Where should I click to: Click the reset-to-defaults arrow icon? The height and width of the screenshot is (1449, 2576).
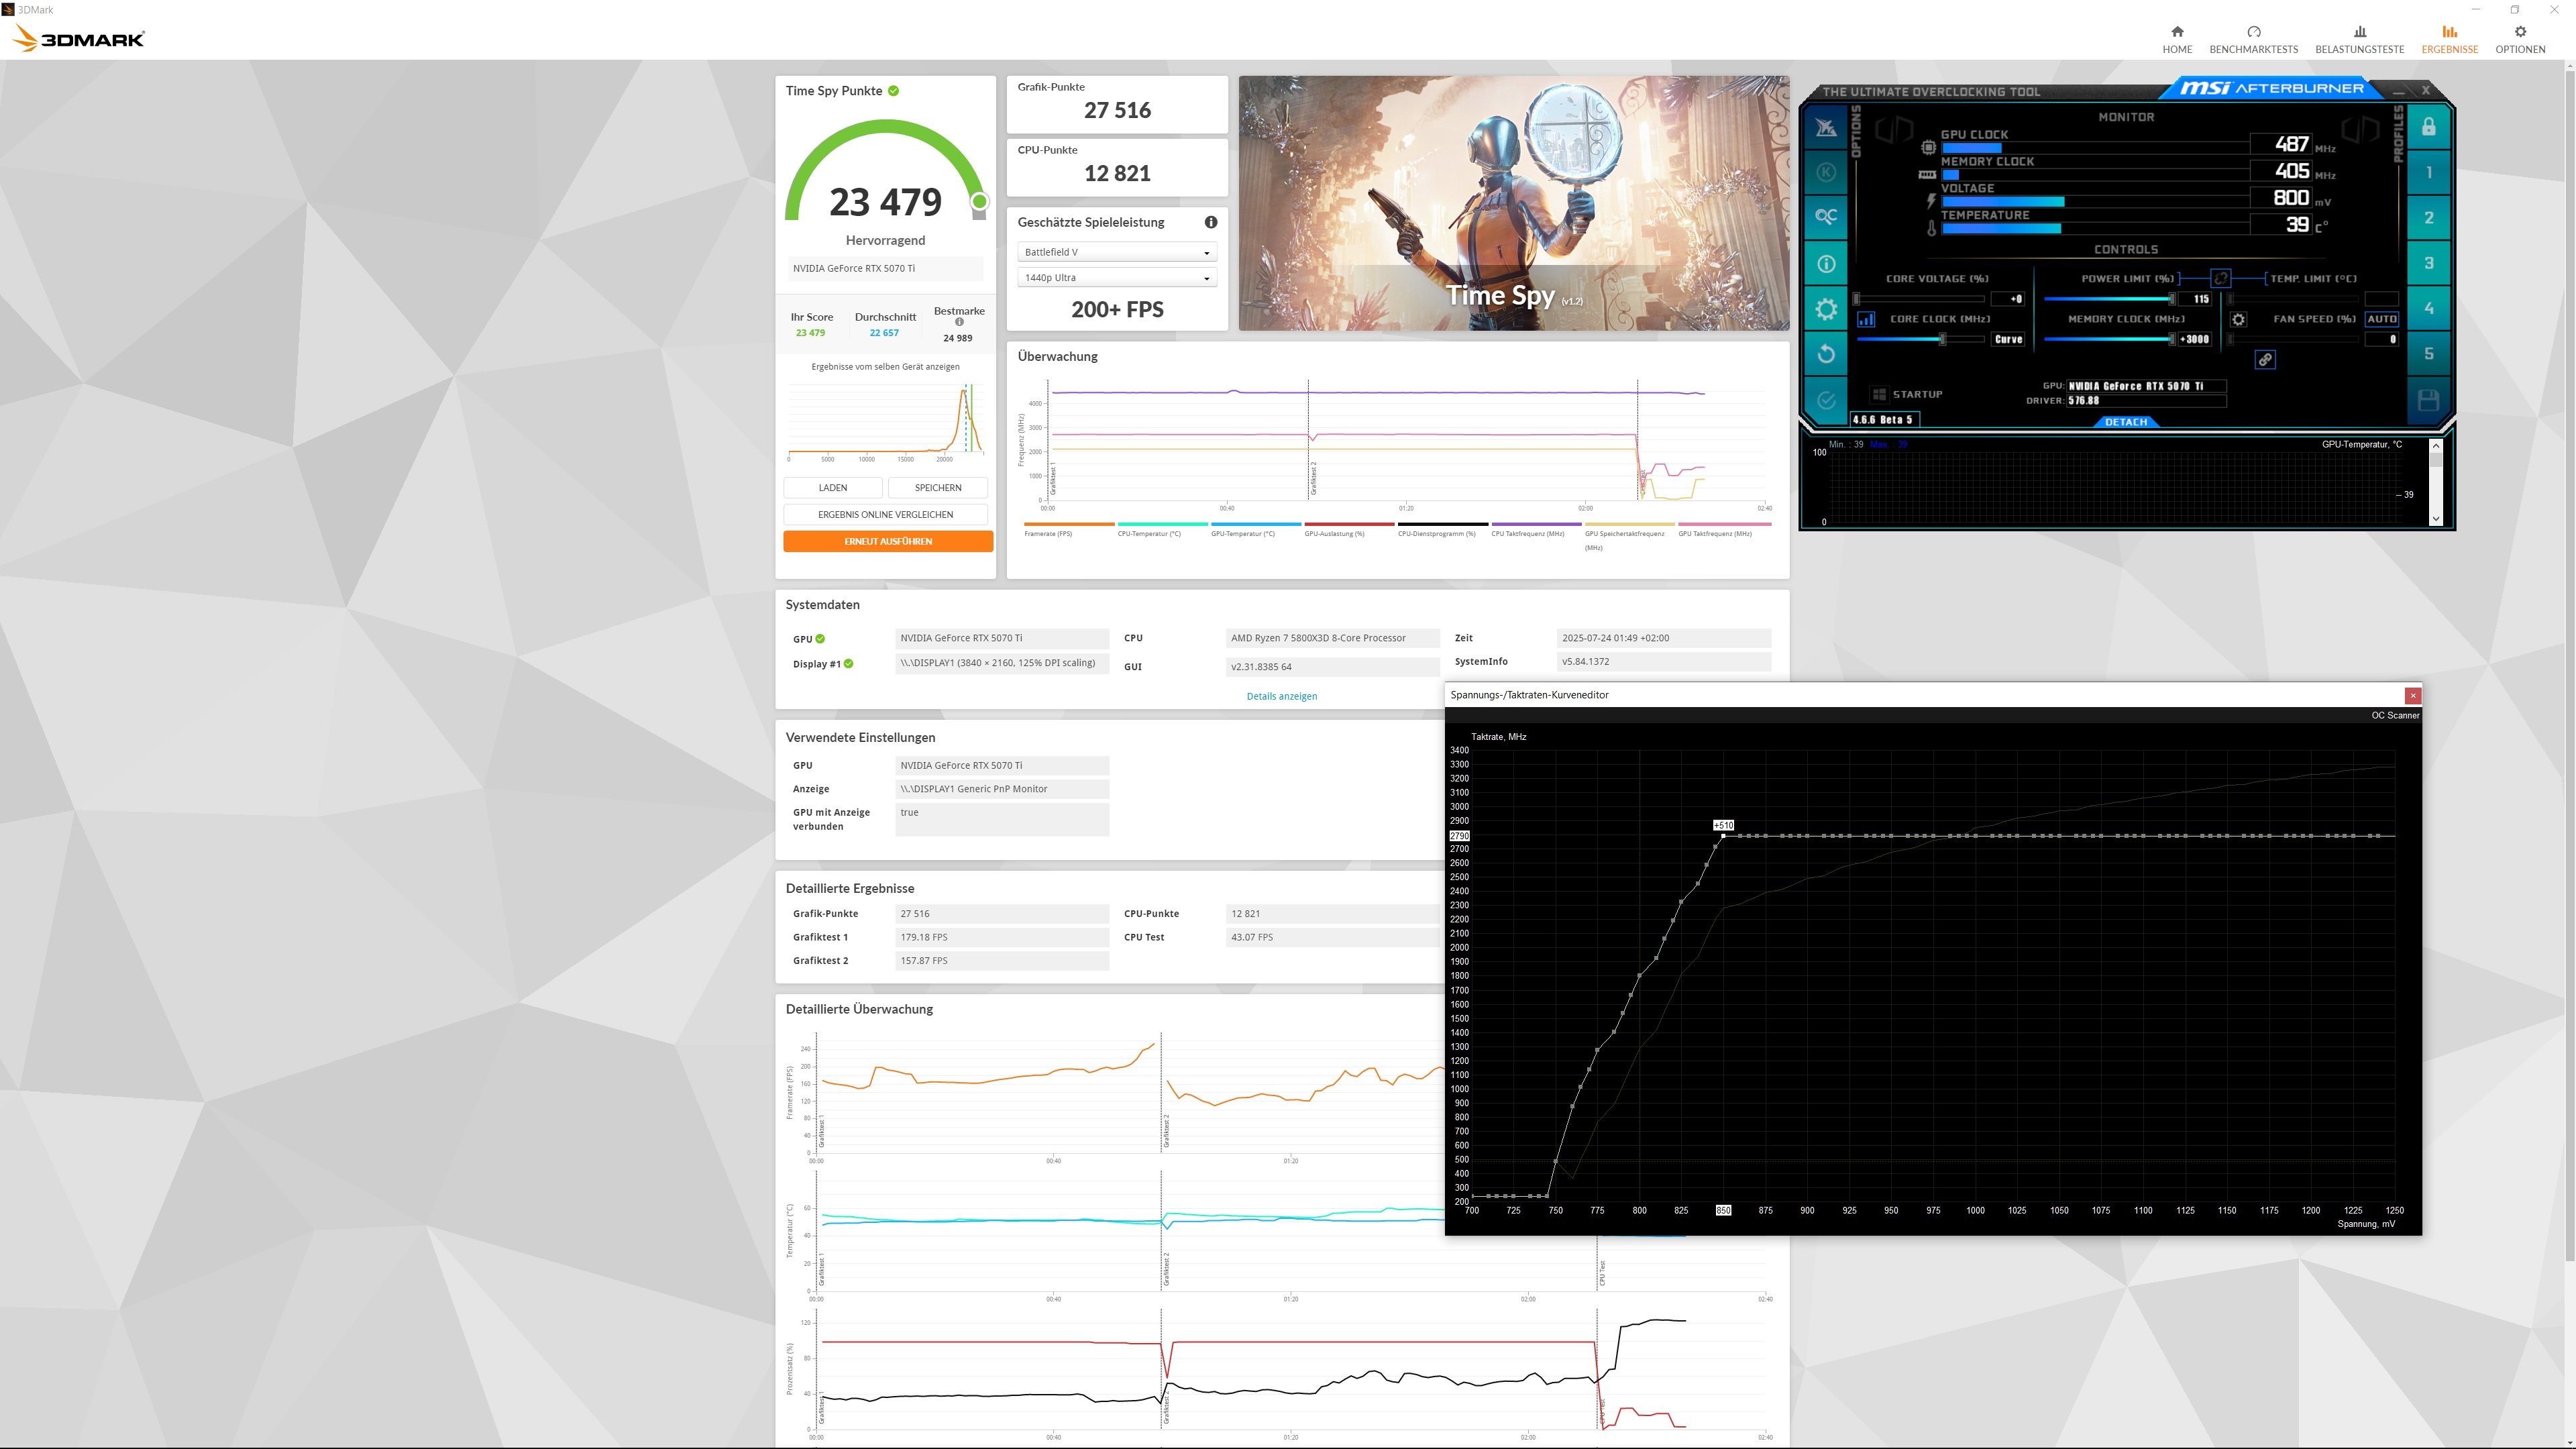pyautogui.click(x=1826, y=354)
